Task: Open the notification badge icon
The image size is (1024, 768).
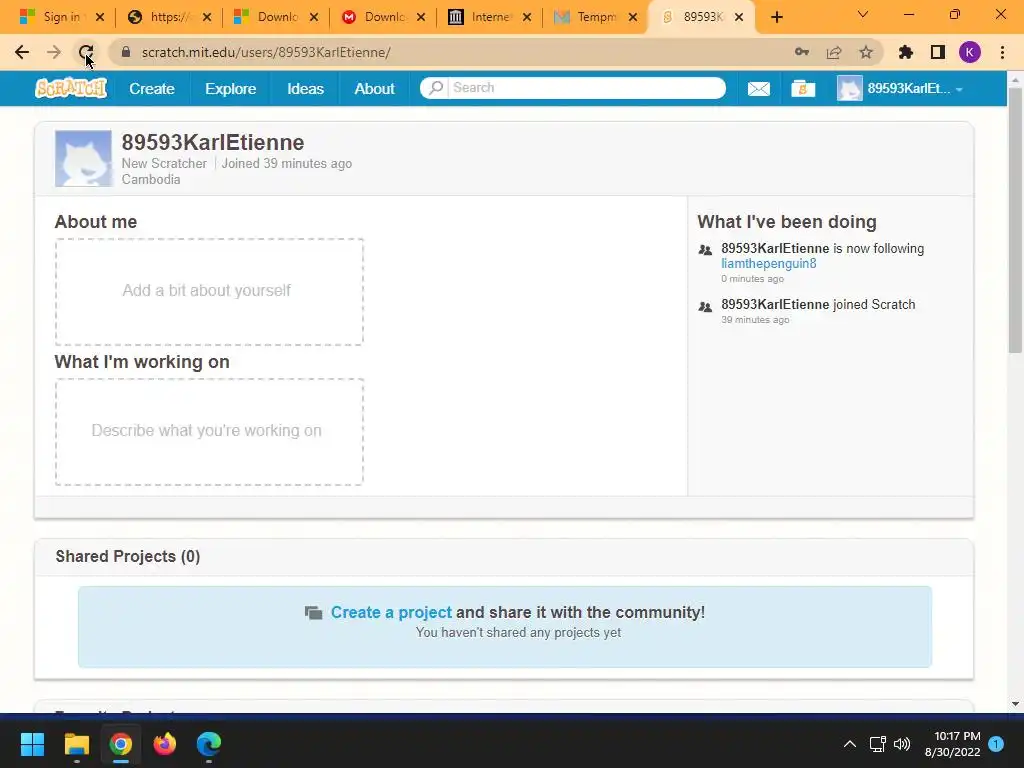Action: click(997, 744)
